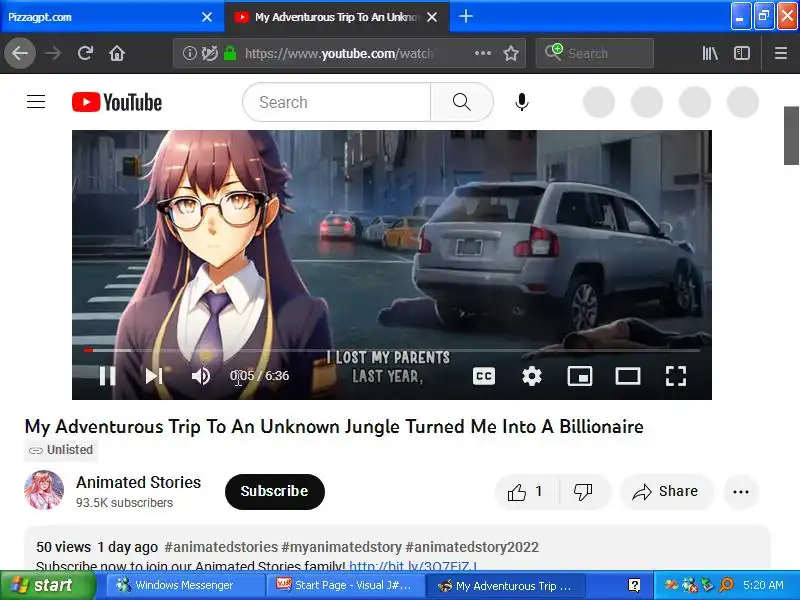The height and width of the screenshot is (600, 800).
Task: Share the video
Action: point(665,491)
